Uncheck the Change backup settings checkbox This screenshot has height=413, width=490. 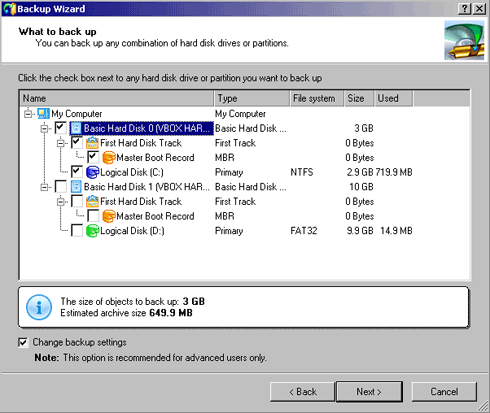23,342
